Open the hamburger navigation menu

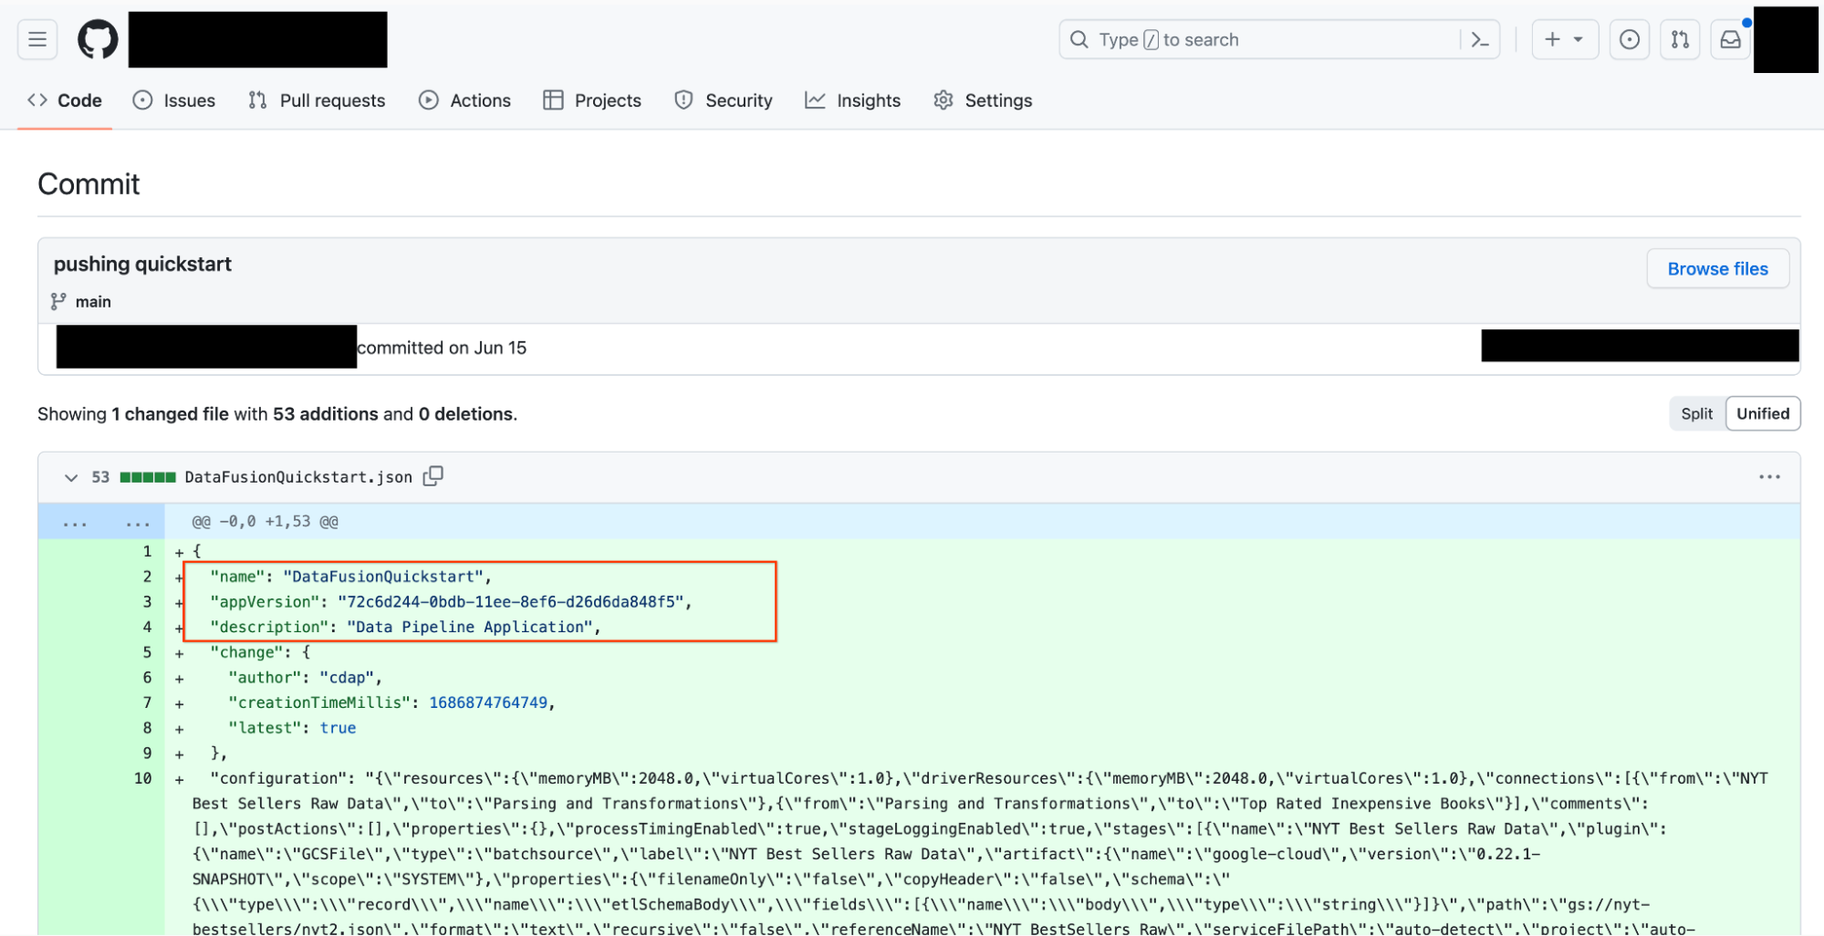[x=37, y=40]
